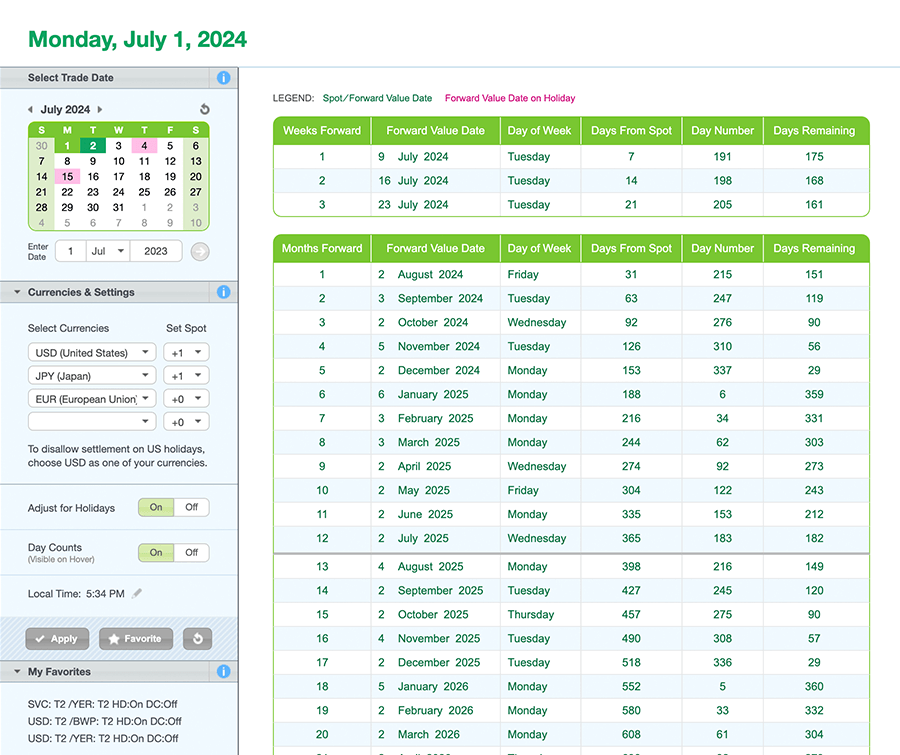Click Day Number header in months table
The width and height of the screenshot is (900, 755).
coord(722,249)
